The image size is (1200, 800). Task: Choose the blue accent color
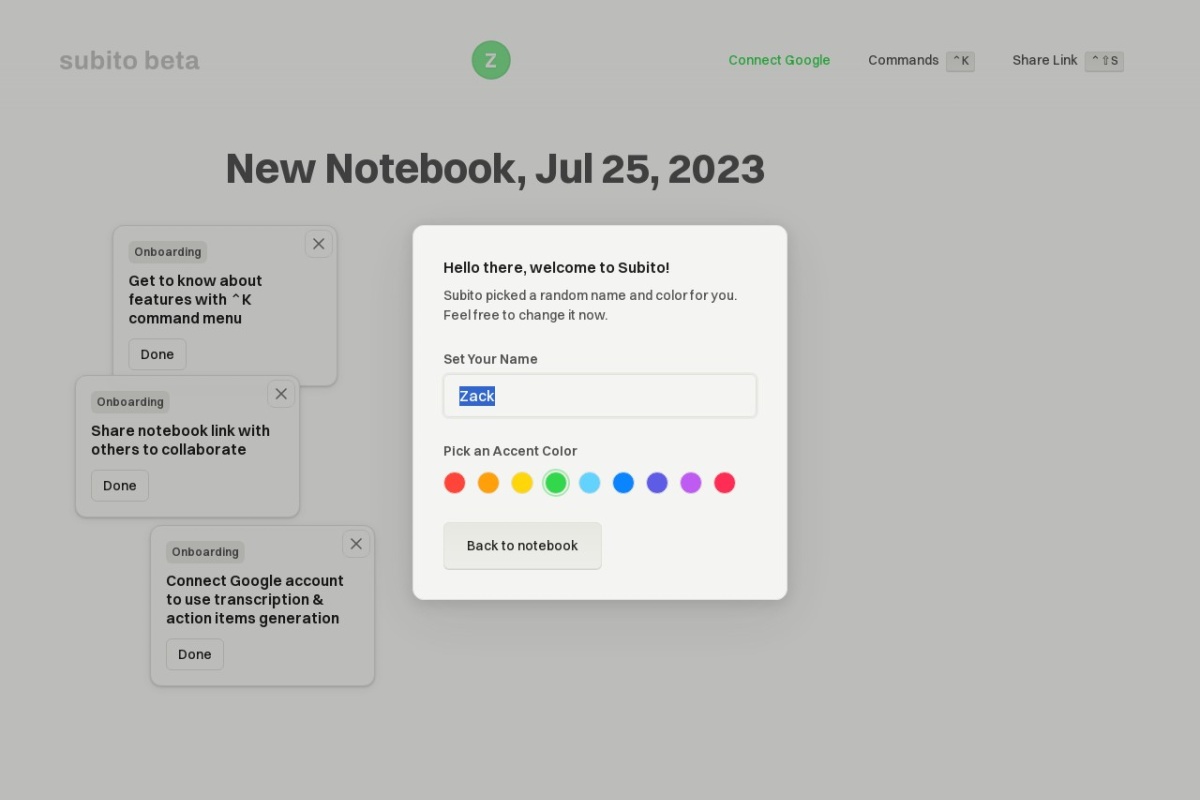click(x=623, y=483)
